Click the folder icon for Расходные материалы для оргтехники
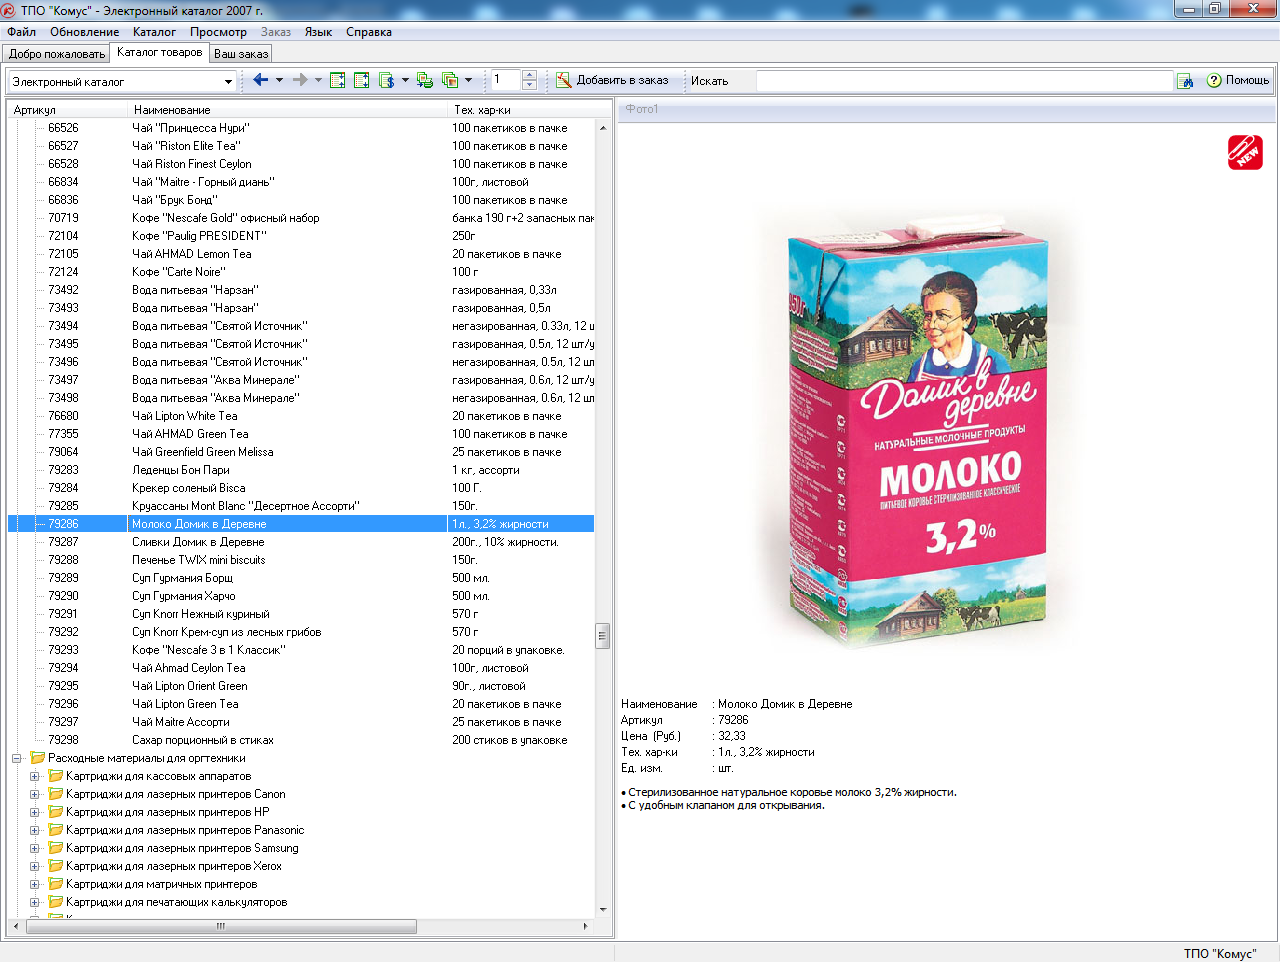The width and height of the screenshot is (1280, 962). point(38,758)
